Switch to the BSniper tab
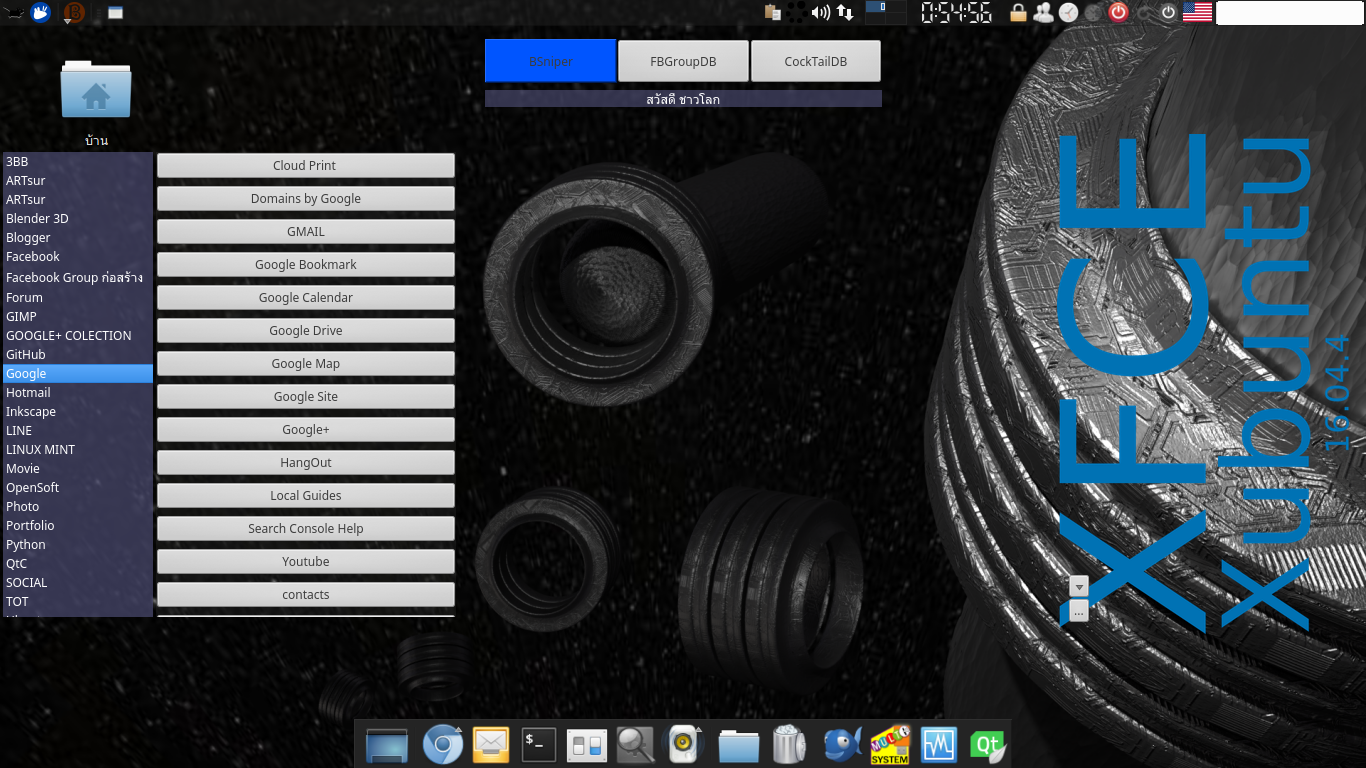The height and width of the screenshot is (768, 1366). (x=550, y=61)
